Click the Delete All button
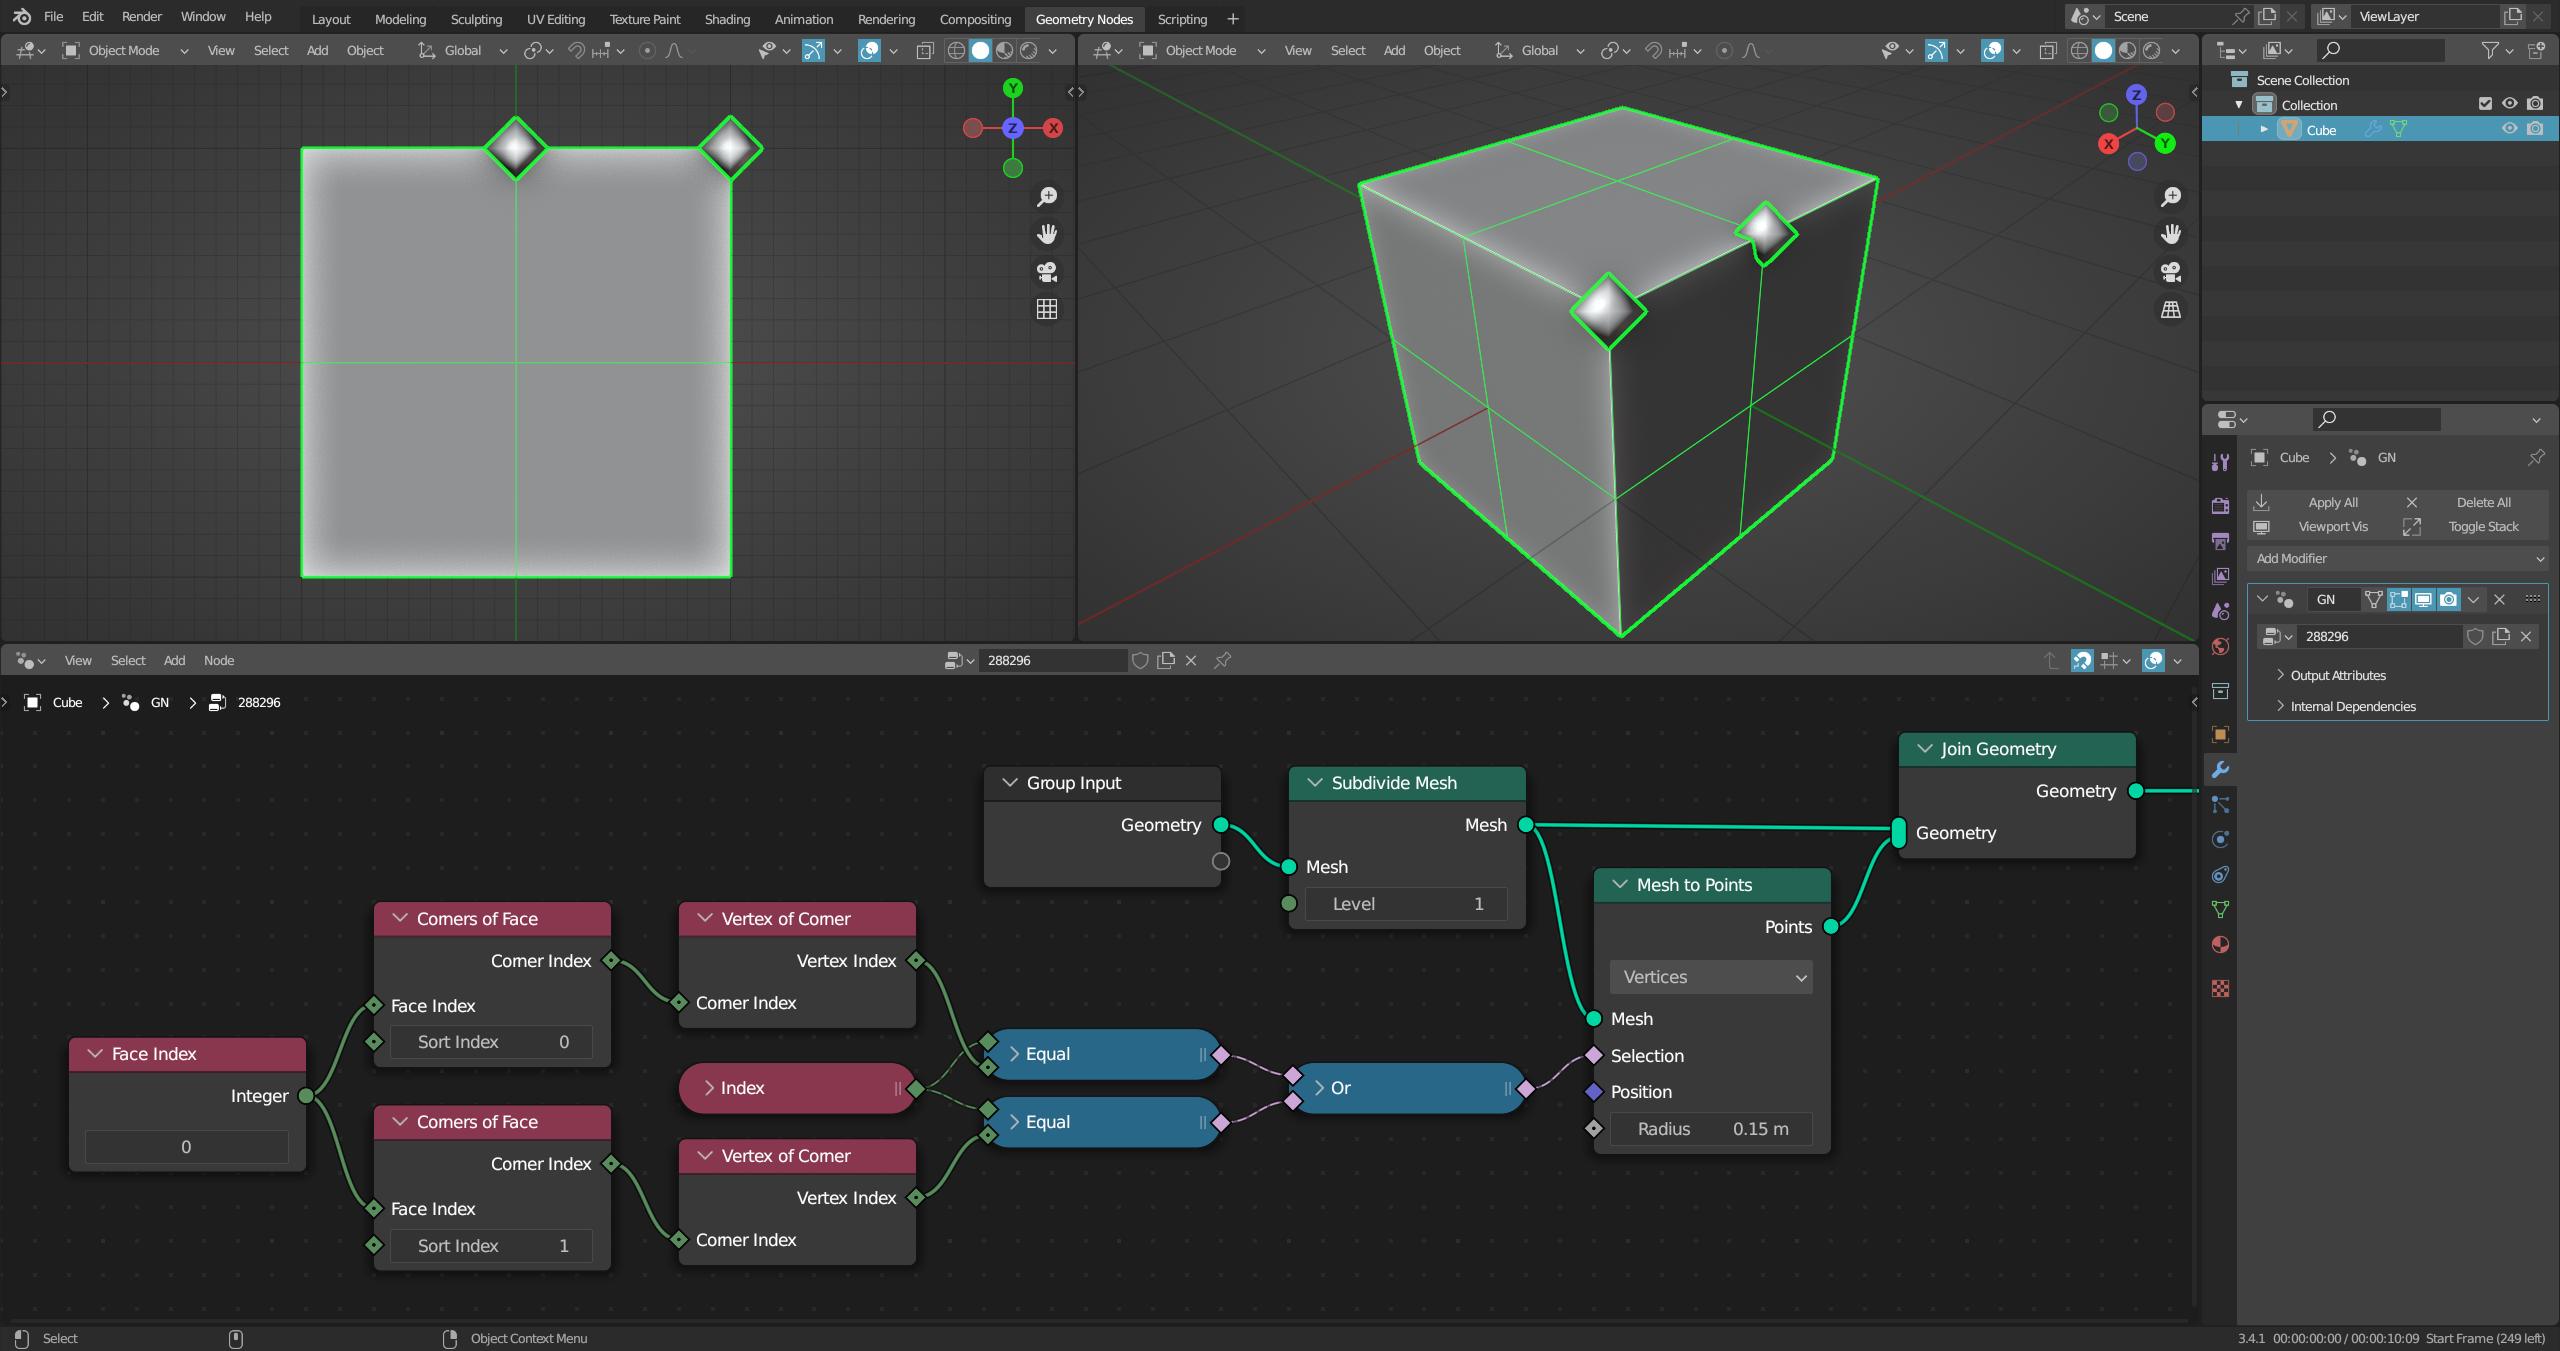 coord(2483,502)
